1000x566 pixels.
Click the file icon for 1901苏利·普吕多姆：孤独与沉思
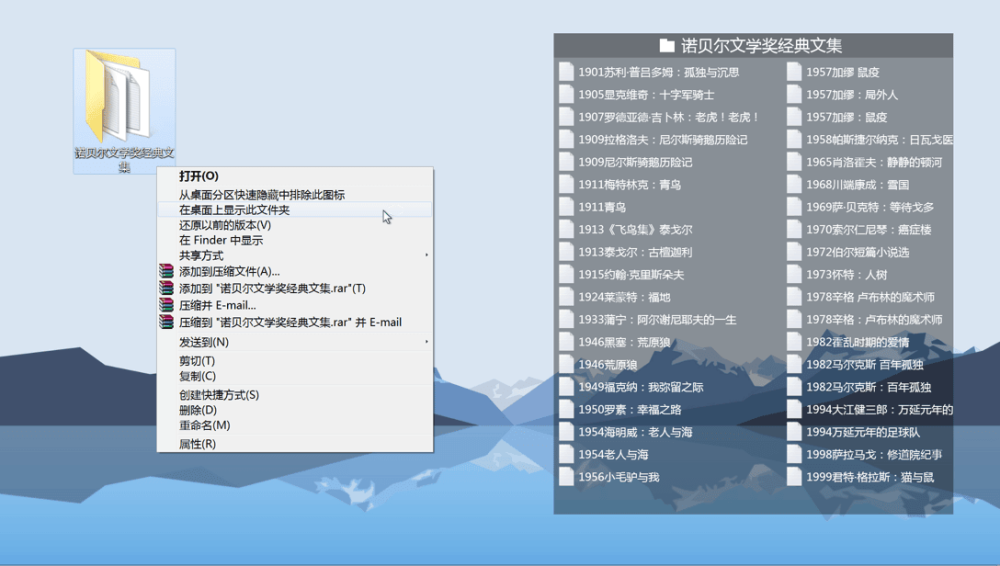coord(566,71)
